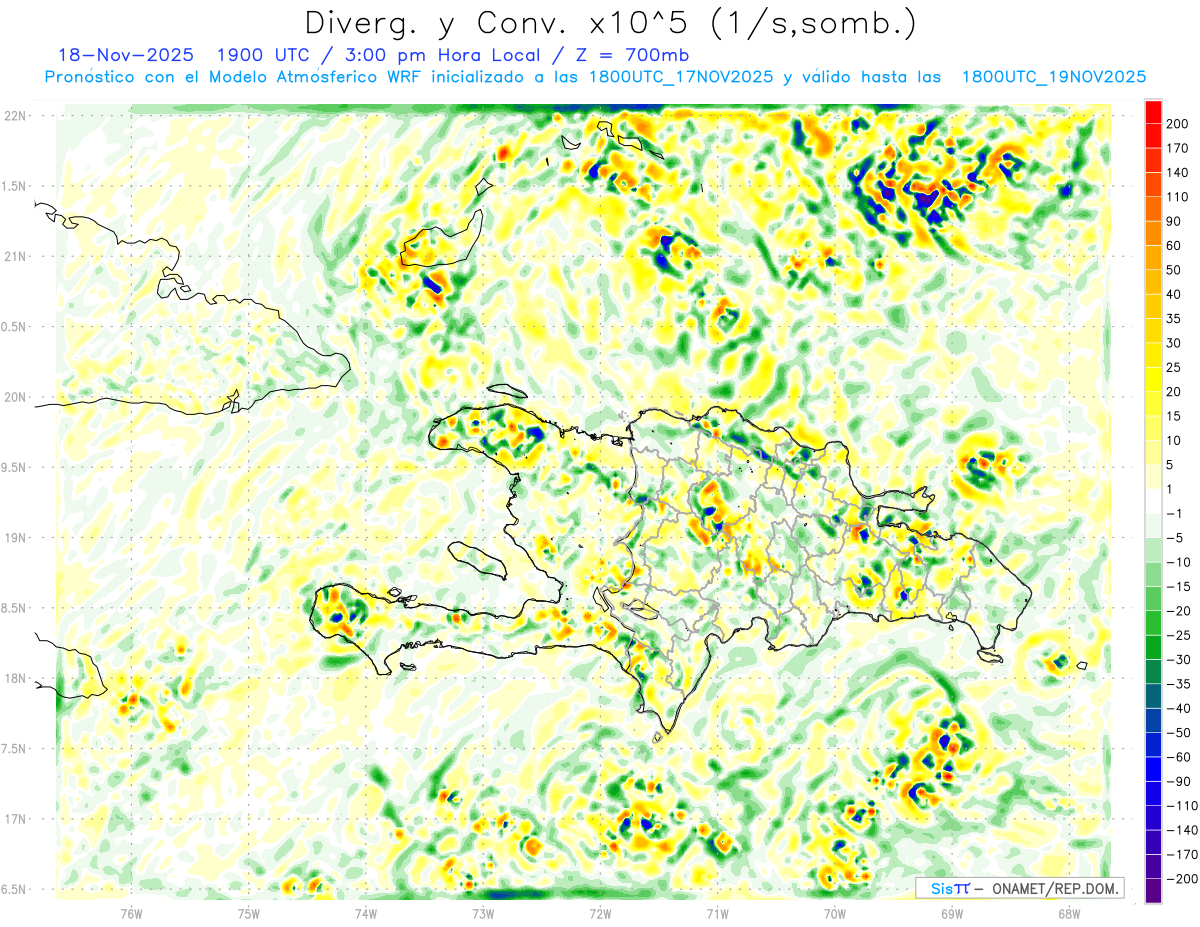The image size is (1200, 927).
Task: Click the "-110" colorbar value
Action: coord(1181,806)
